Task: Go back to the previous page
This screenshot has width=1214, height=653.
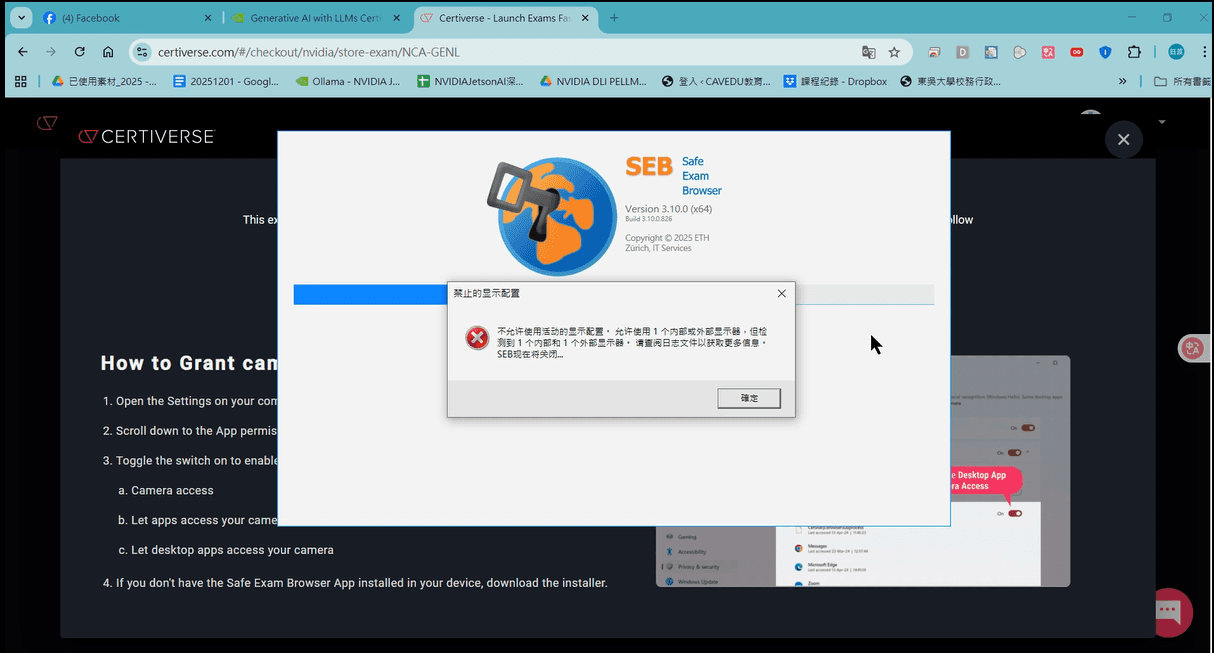Action: (x=22, y=52)
